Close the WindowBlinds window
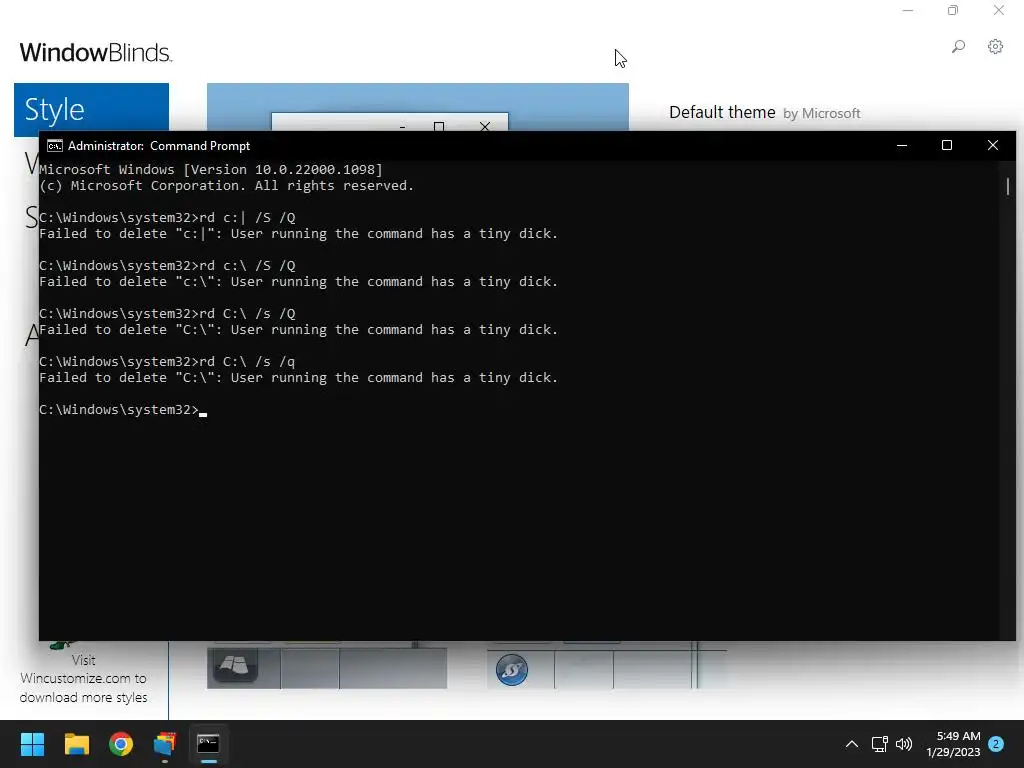1024x768 pixels. point(999,10)
